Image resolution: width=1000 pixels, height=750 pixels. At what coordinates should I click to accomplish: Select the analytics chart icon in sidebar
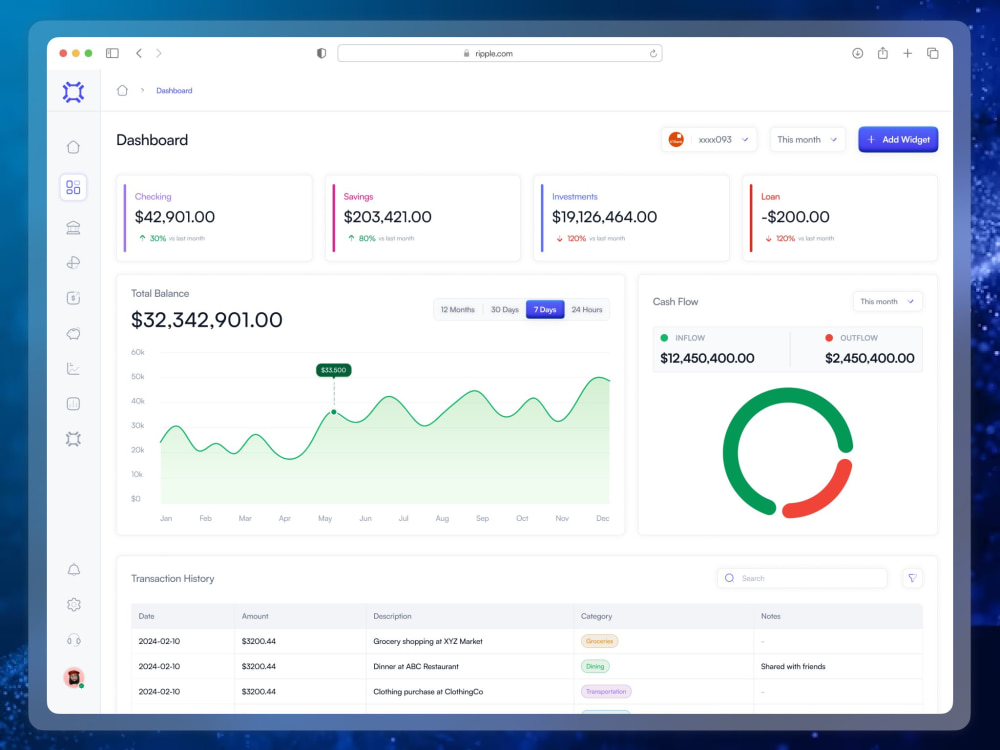click(x=73, y=368)
